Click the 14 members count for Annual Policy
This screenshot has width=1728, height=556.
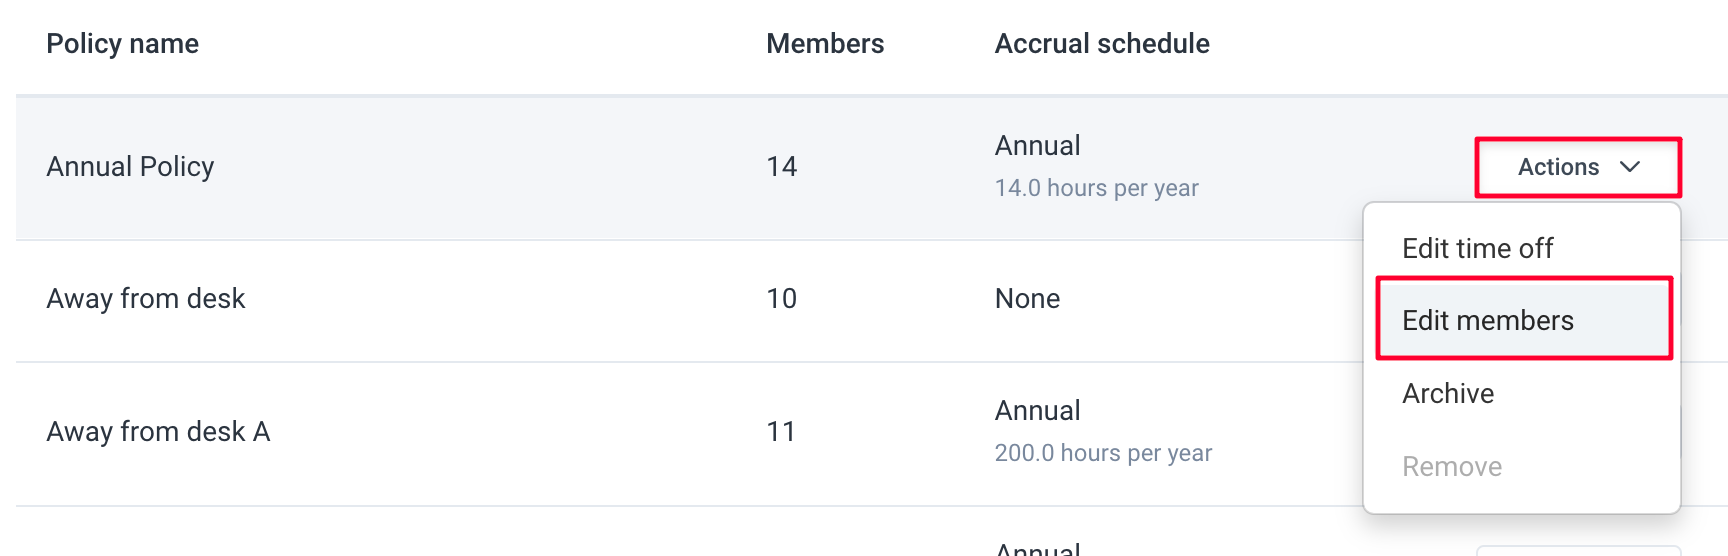(x=782, y=166)
